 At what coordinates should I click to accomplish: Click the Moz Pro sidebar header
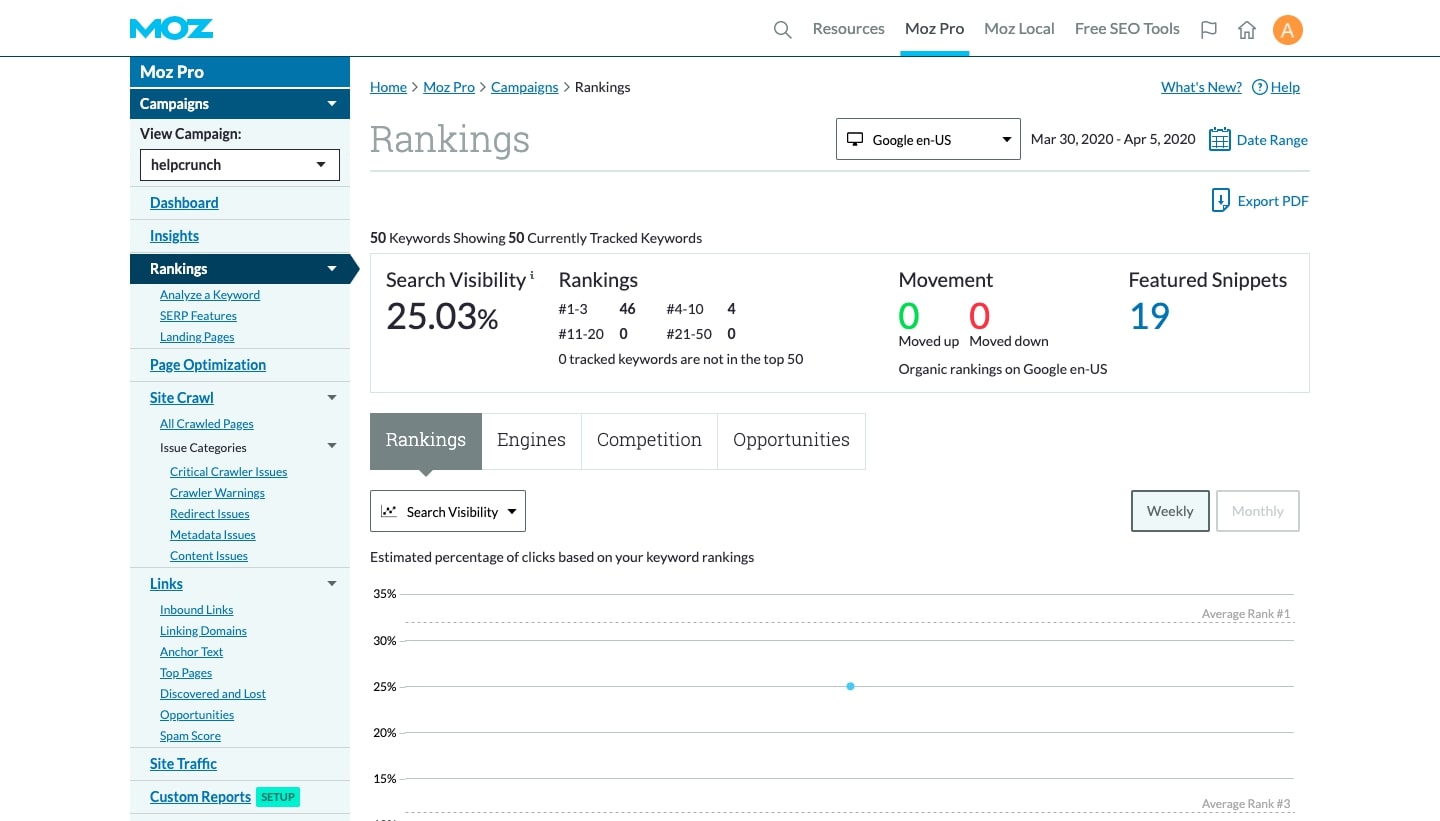click(x=240, y=72)
